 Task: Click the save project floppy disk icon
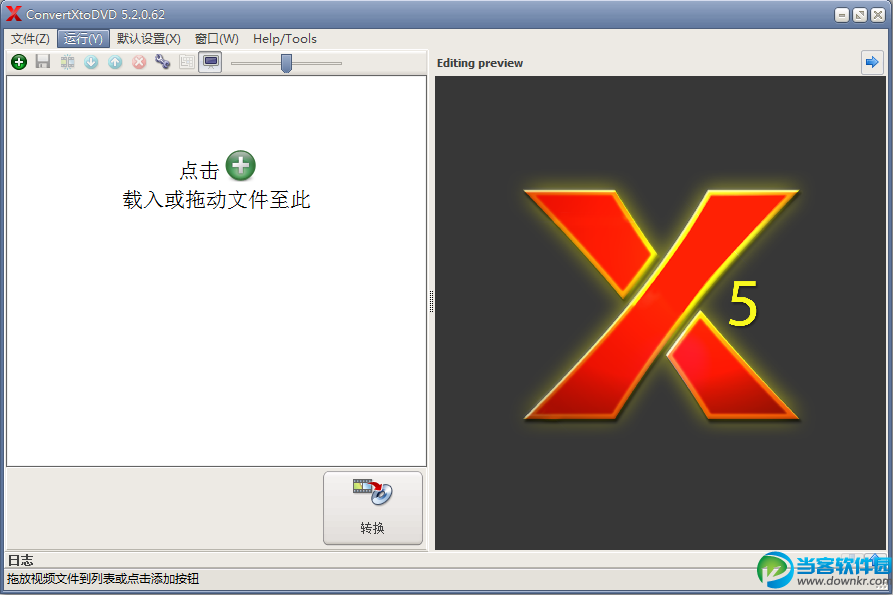(43, 62)
